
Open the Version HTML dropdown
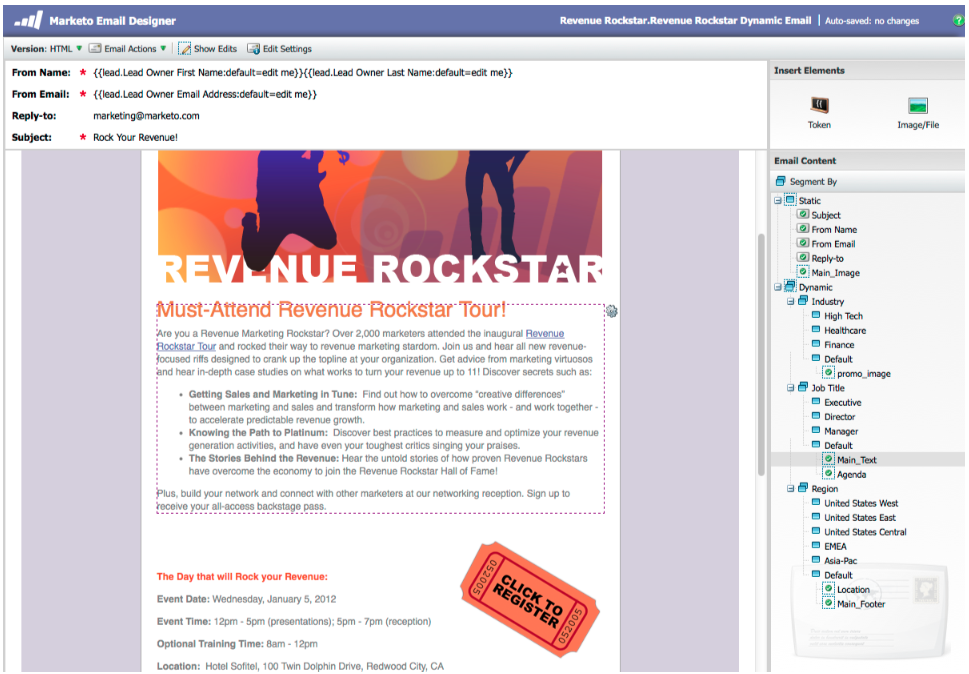46,49
